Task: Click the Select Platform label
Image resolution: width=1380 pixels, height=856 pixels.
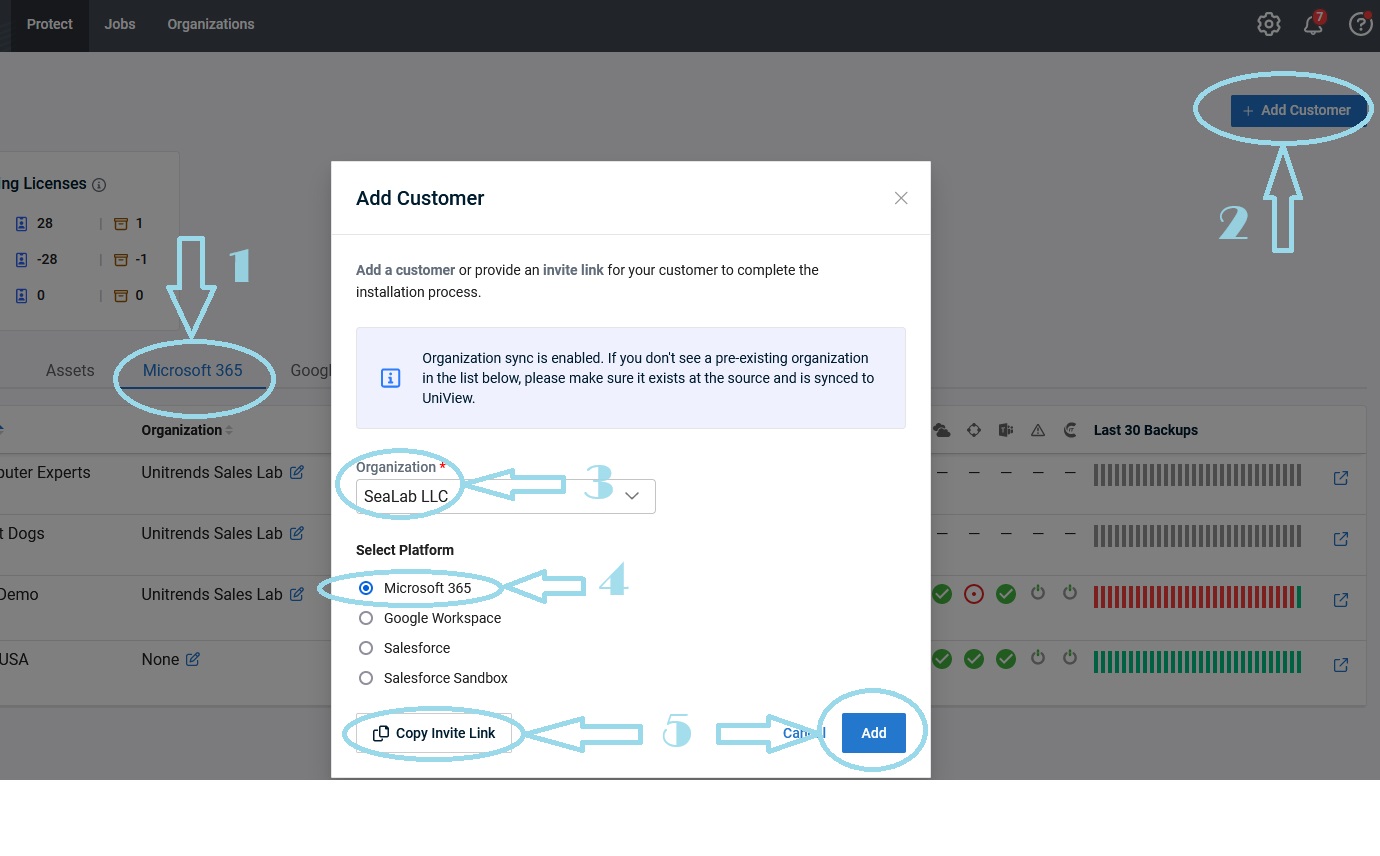Action: (x=405, y=550)
